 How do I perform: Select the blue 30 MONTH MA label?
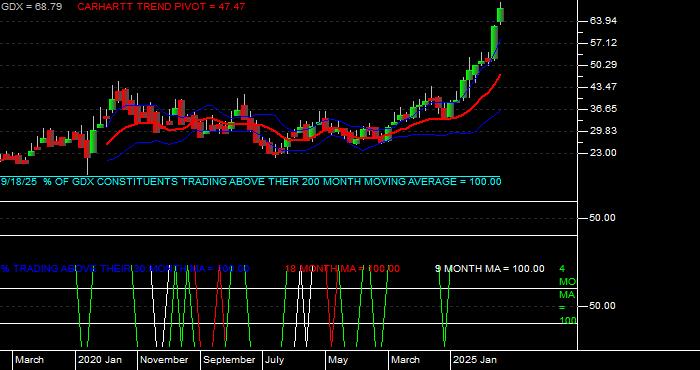click(125, 269)
